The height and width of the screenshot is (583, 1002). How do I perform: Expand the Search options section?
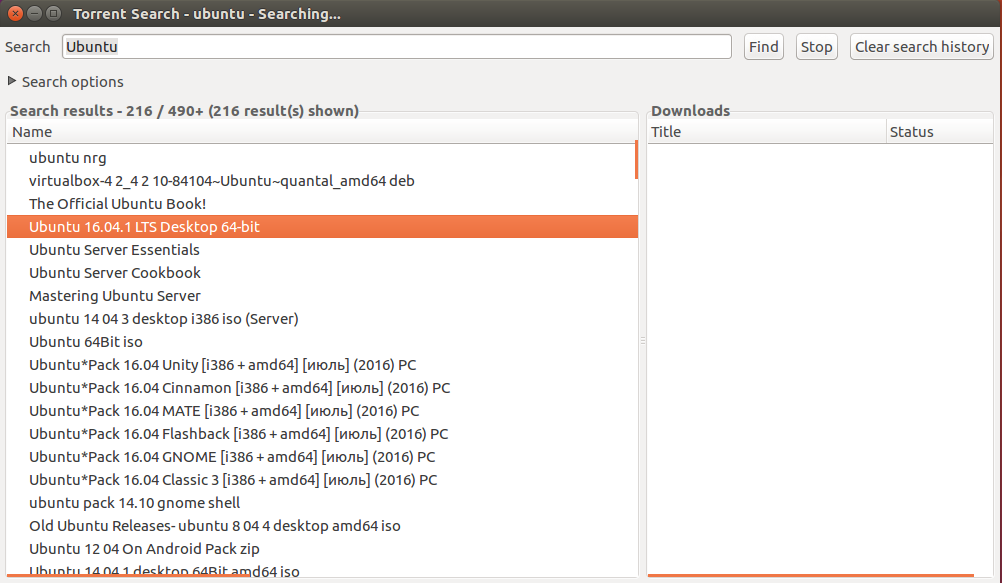65,82
